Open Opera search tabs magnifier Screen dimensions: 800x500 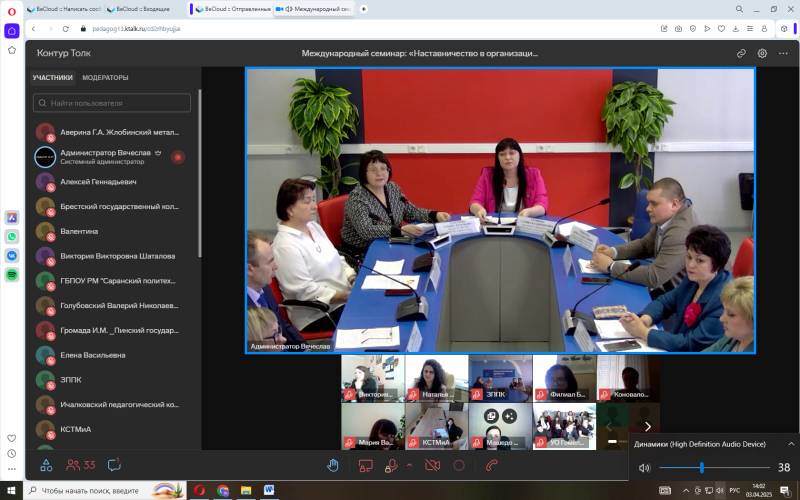tap(739, 9)
